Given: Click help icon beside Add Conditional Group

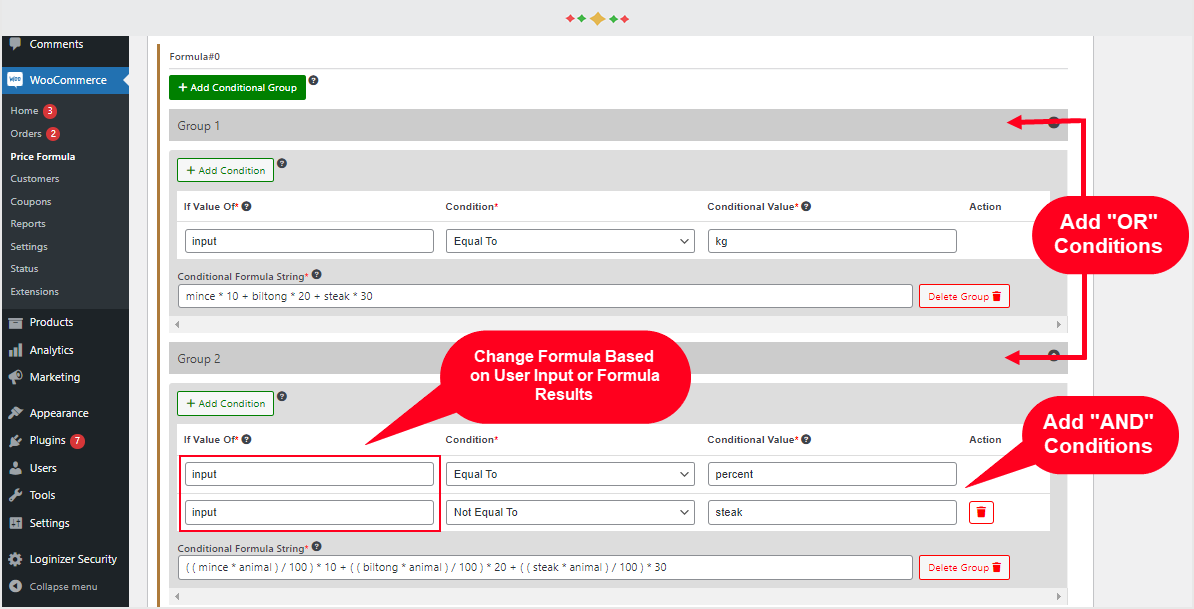Looking at the screenshot, I should (314, 81).
